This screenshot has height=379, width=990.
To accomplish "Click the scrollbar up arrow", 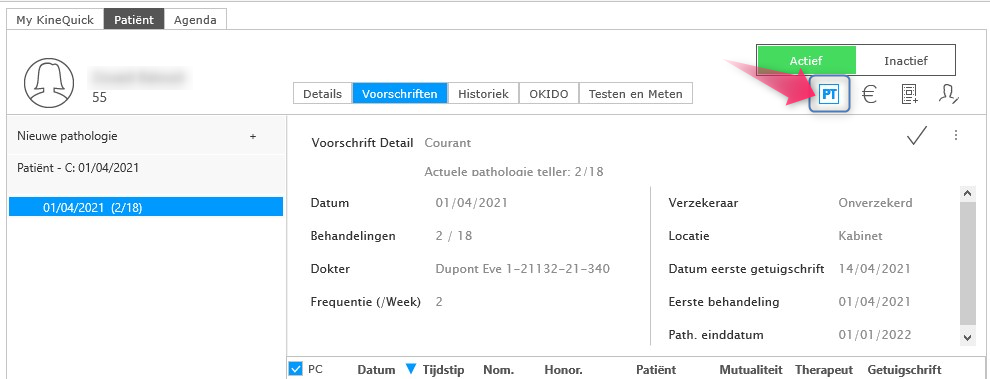I will point(967,193).
